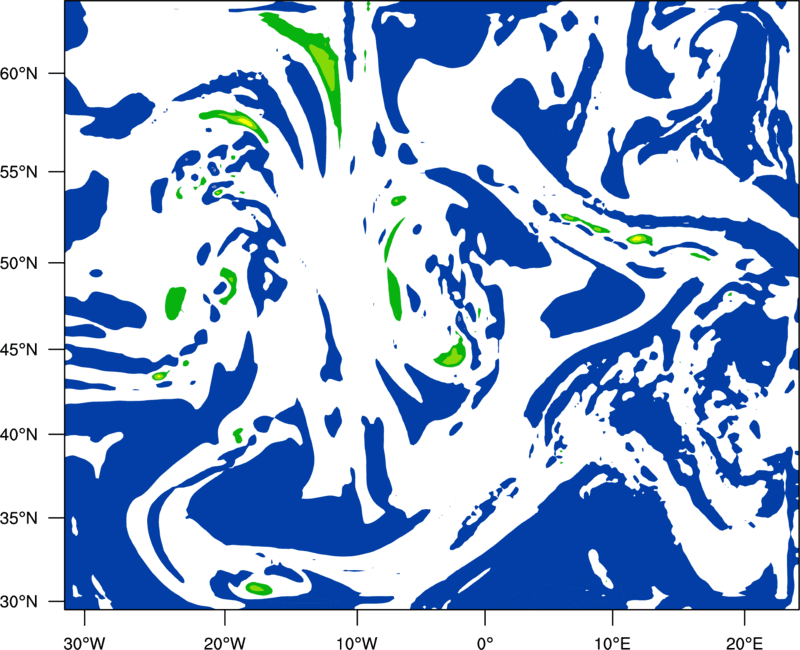Screen dimensions: 800x650
Task: Click the 0° longitude label
Action: (485, 643)
